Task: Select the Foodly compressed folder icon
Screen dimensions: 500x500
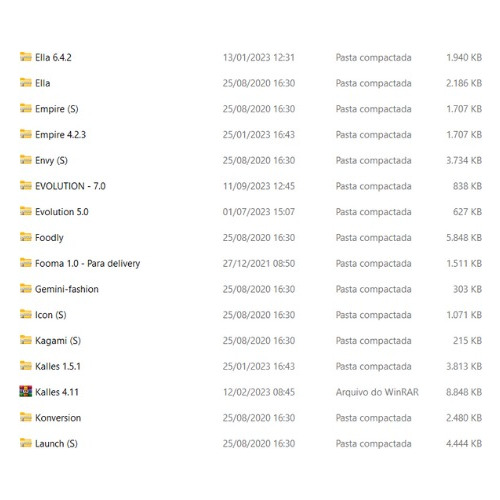Action: point(26,237)
